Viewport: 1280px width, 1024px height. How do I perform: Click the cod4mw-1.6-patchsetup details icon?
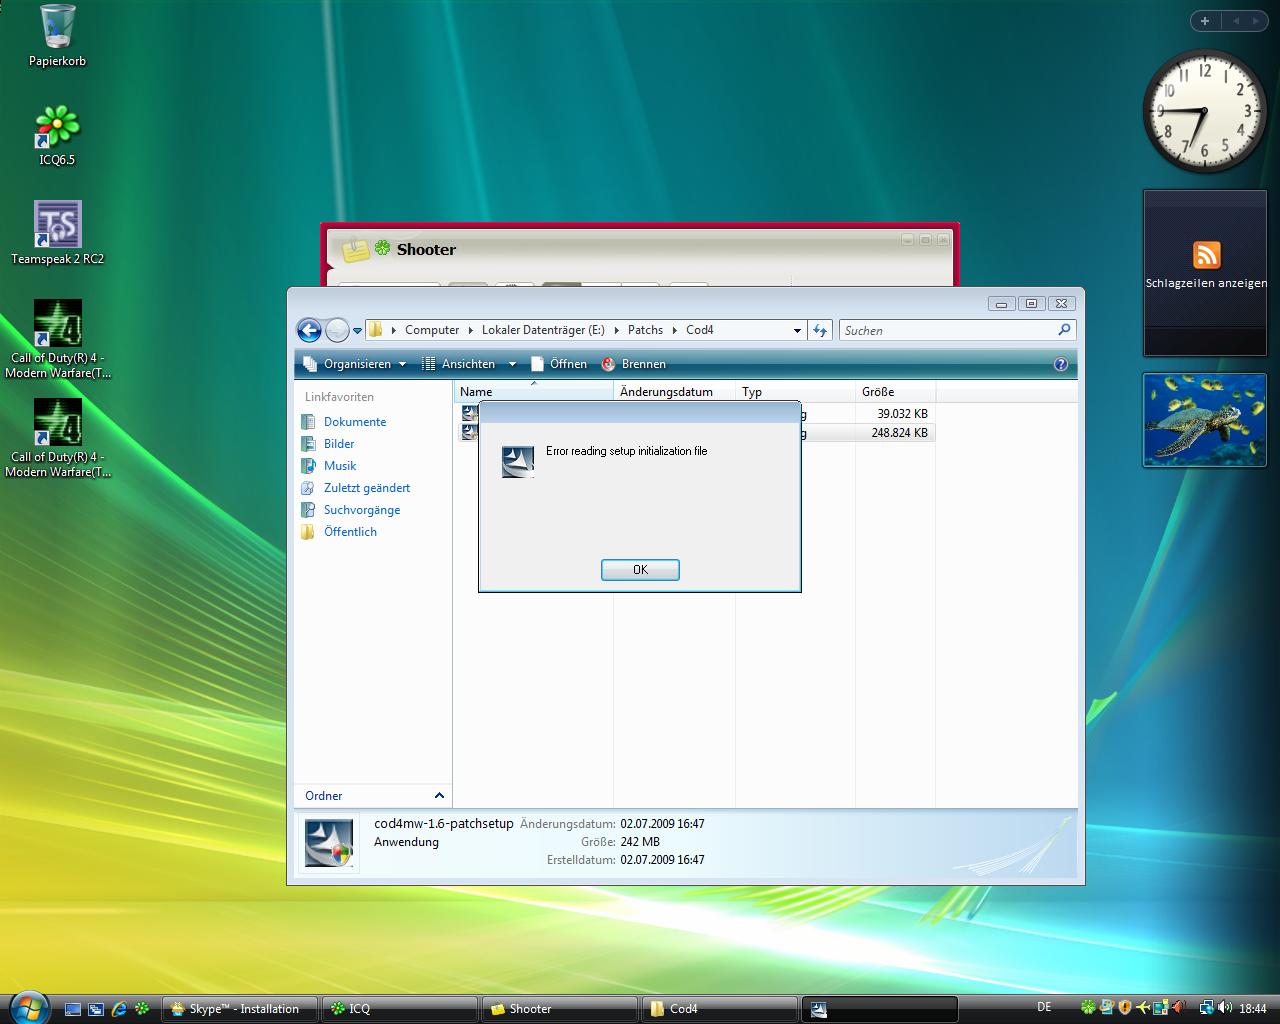pyautogui.click(x=329, y=843)
